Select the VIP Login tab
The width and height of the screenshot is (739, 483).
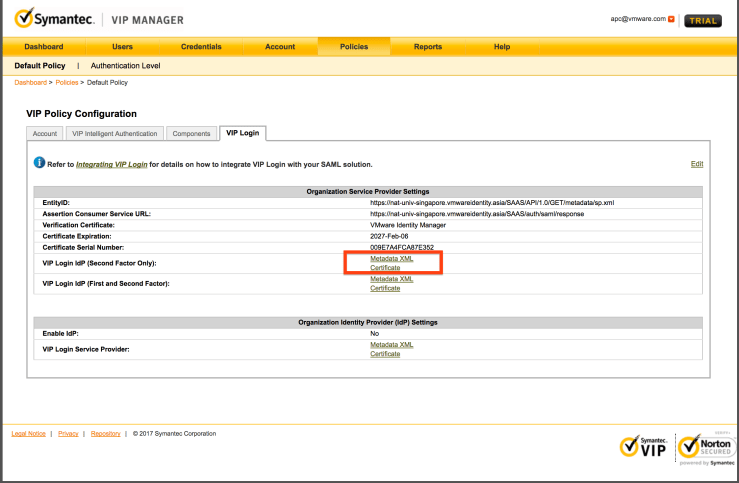(x=243, y=133)
